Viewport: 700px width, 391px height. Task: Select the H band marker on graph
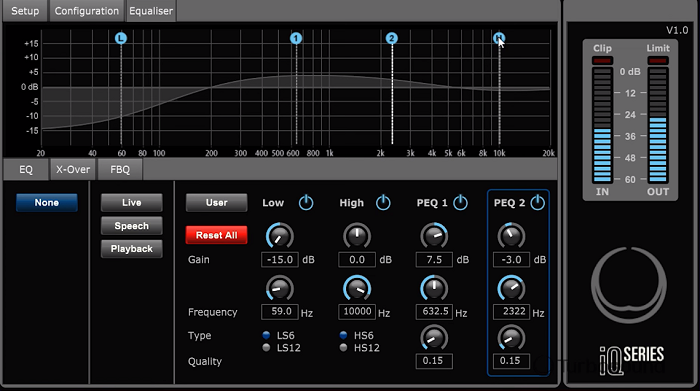pos(499,38)
